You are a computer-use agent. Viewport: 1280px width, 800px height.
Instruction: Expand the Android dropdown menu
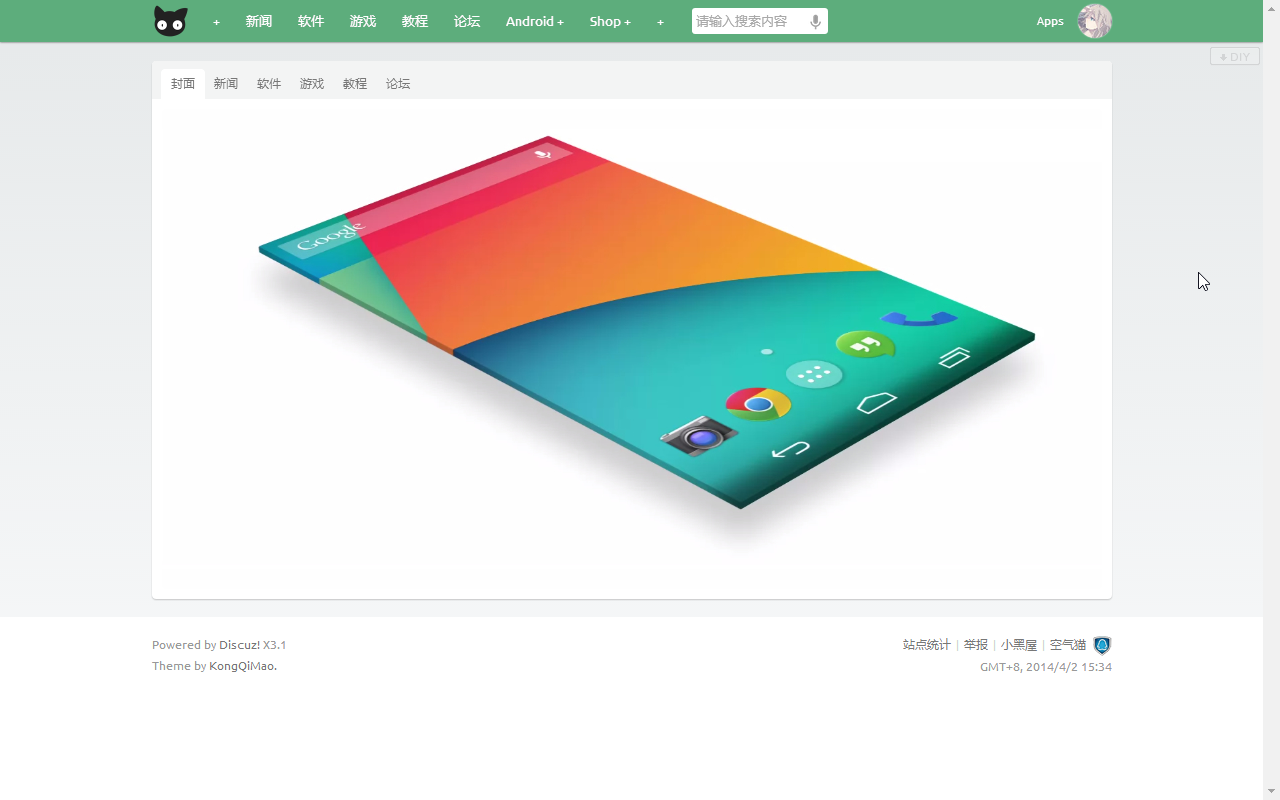pos(535,21)
